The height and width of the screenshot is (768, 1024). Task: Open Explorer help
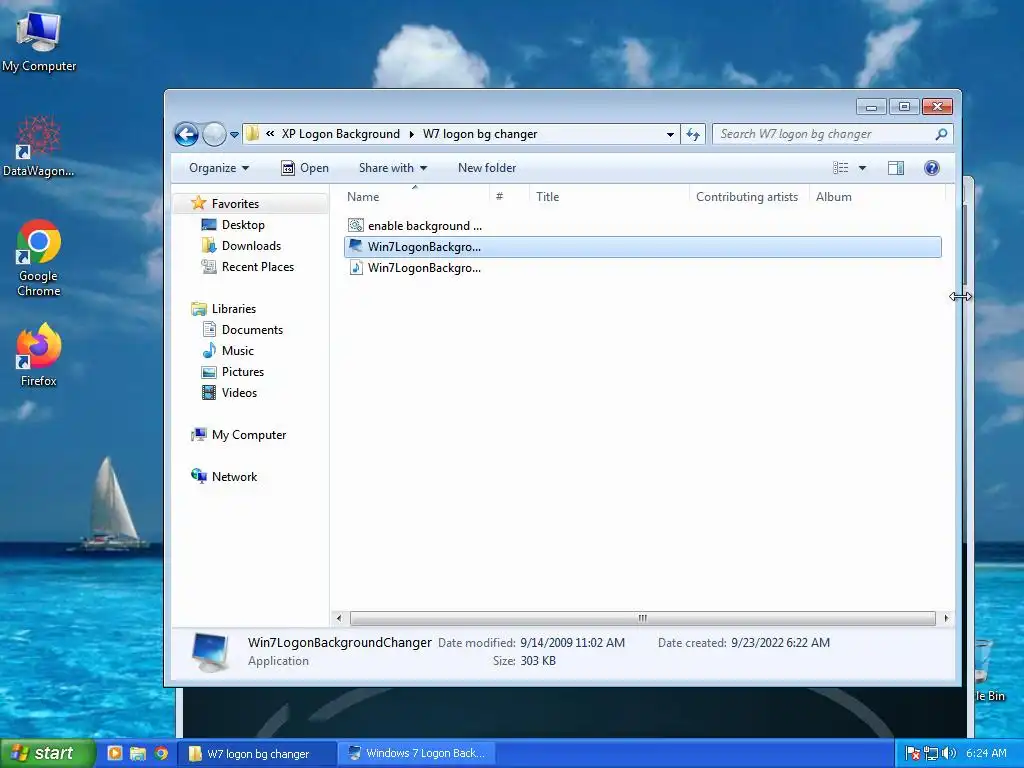pyautogui.click(x=932, y=168)
